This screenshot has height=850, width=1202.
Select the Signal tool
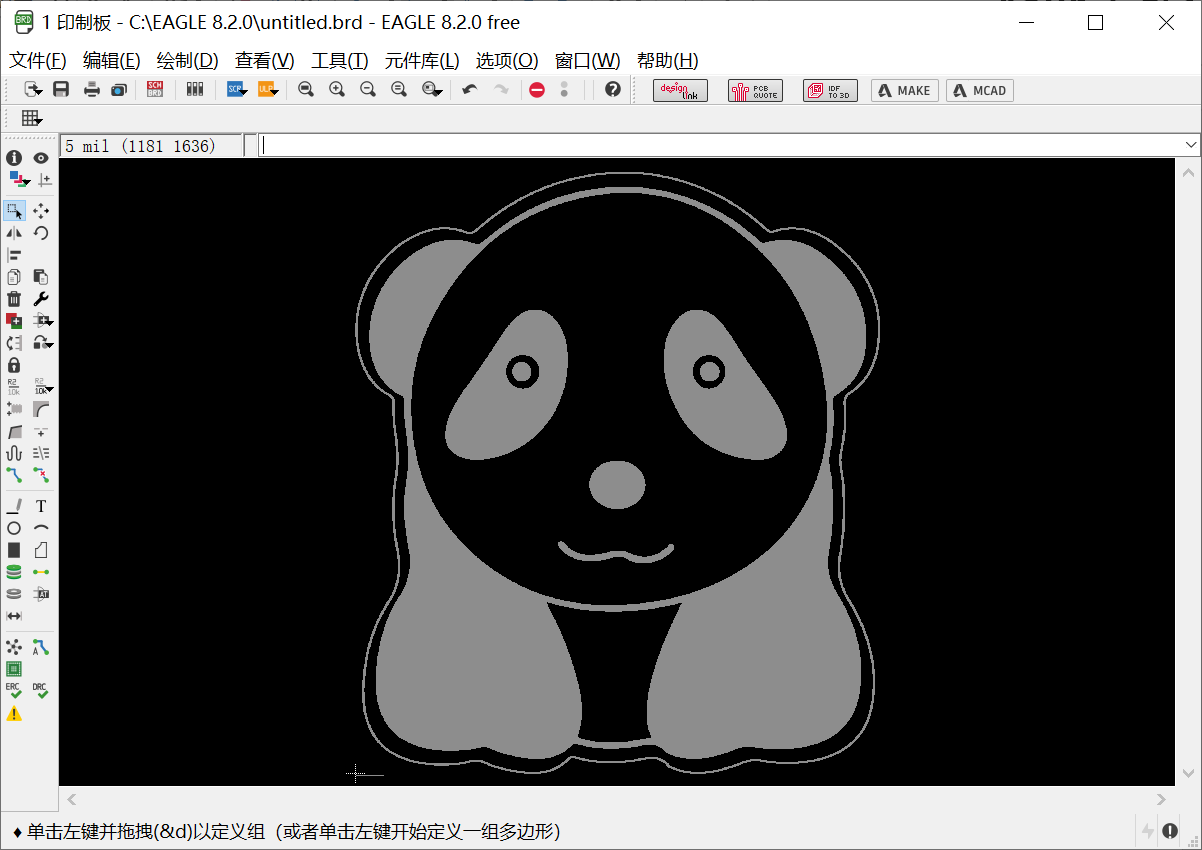(41, 572)
